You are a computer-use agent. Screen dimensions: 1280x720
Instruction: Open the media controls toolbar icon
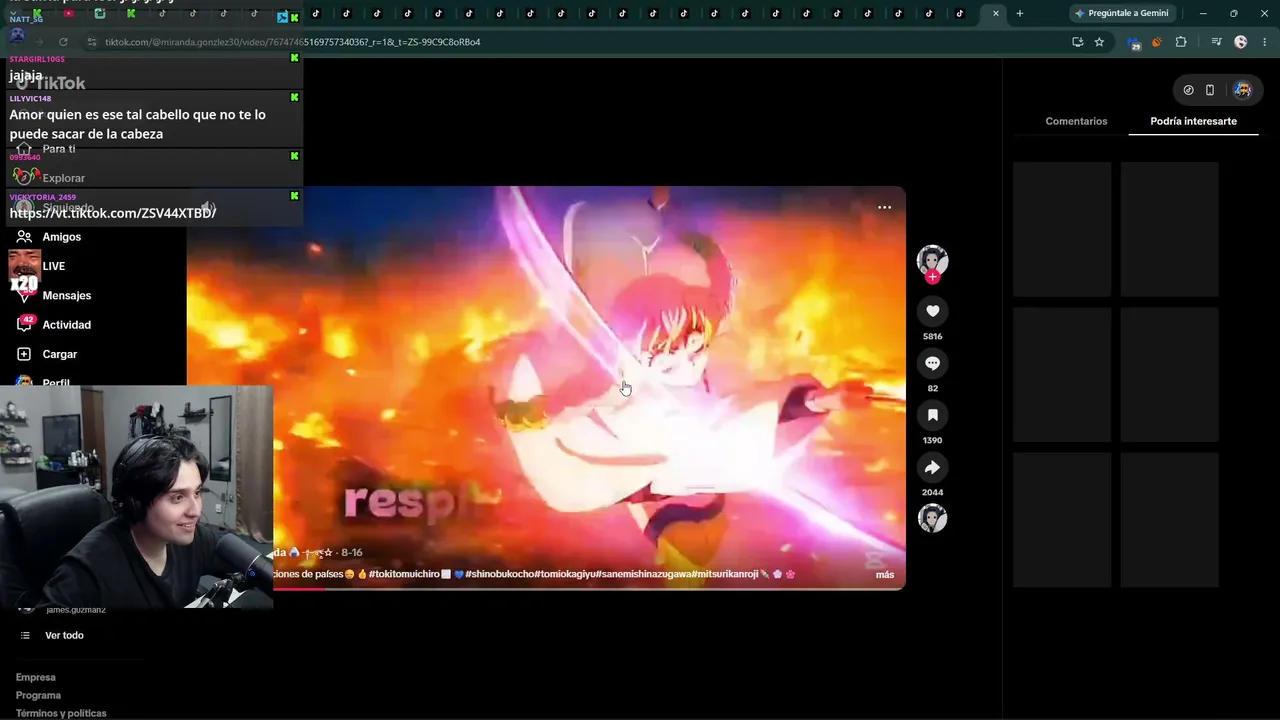1216,42
